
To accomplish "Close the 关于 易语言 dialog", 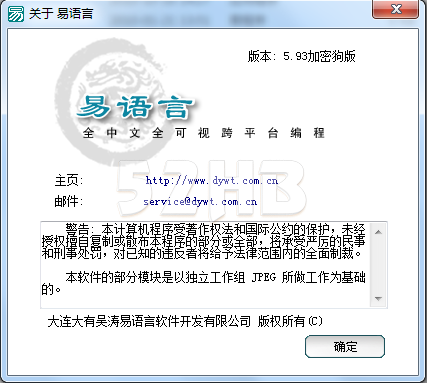I will point(396,9).
